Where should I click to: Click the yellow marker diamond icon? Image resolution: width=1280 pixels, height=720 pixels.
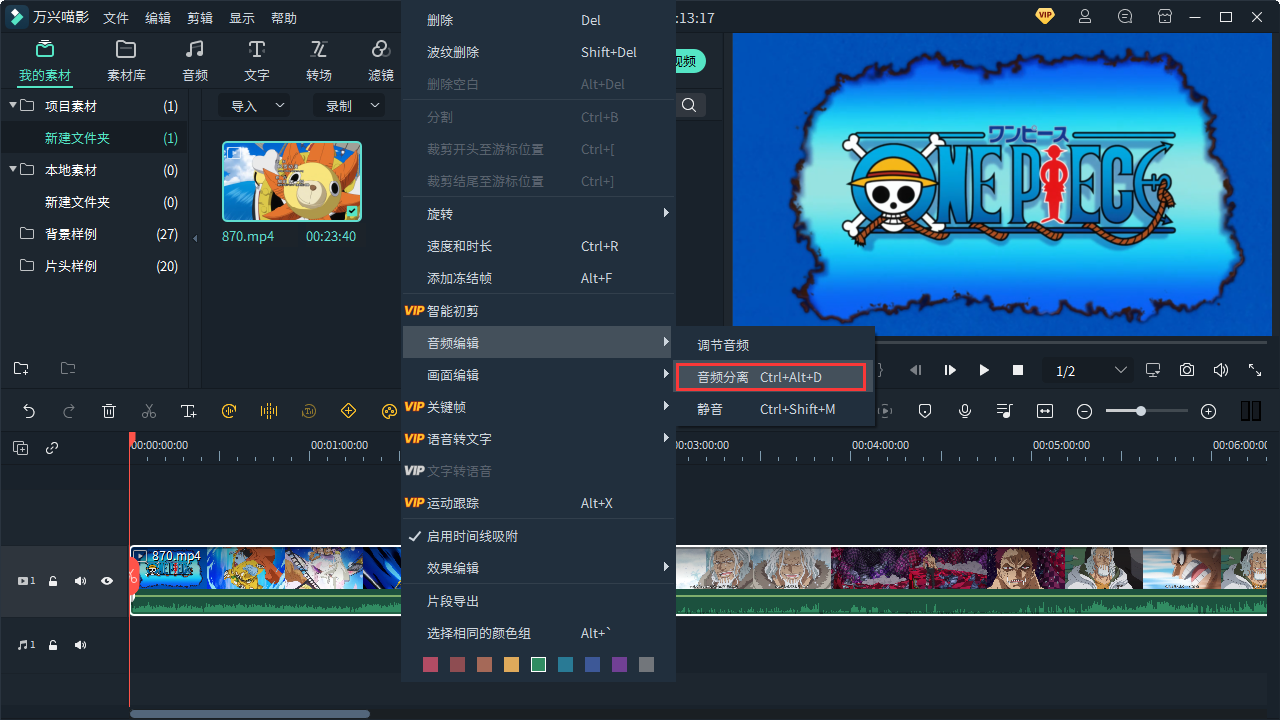point(348,411)
